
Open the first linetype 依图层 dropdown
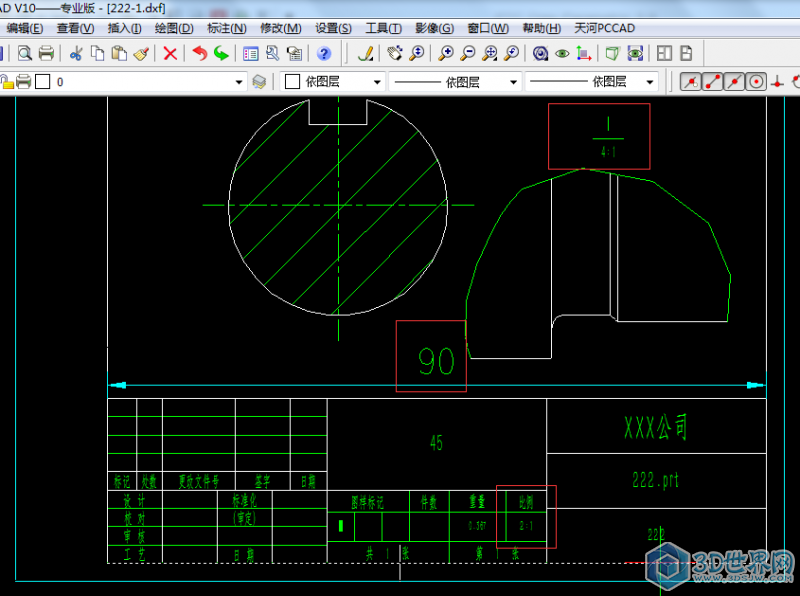pos(513,82)
